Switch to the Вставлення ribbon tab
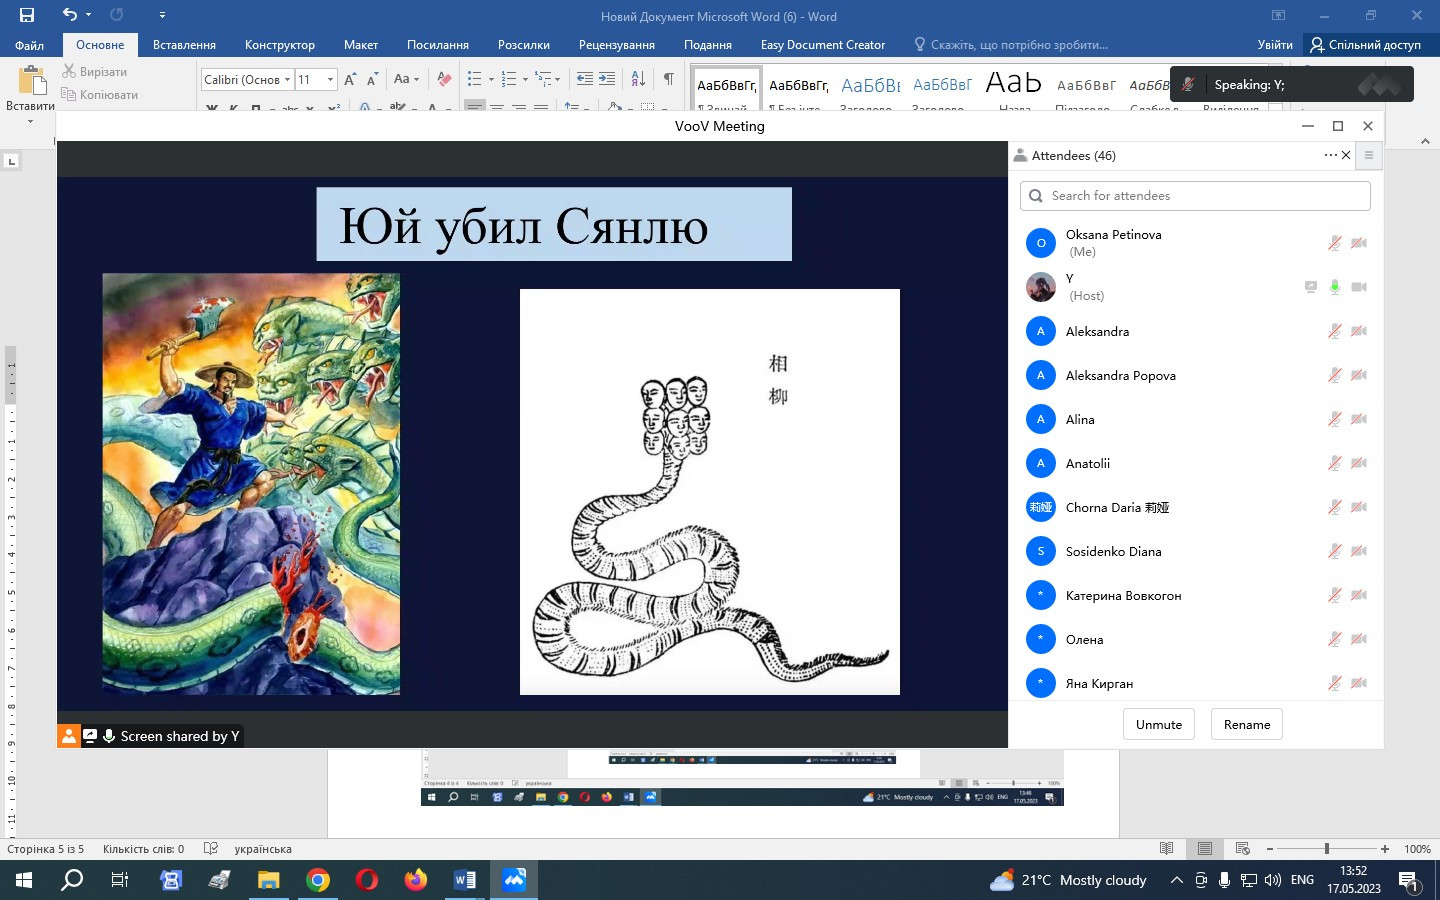This screenshot has width=1440, height=900. coord(184,45)
